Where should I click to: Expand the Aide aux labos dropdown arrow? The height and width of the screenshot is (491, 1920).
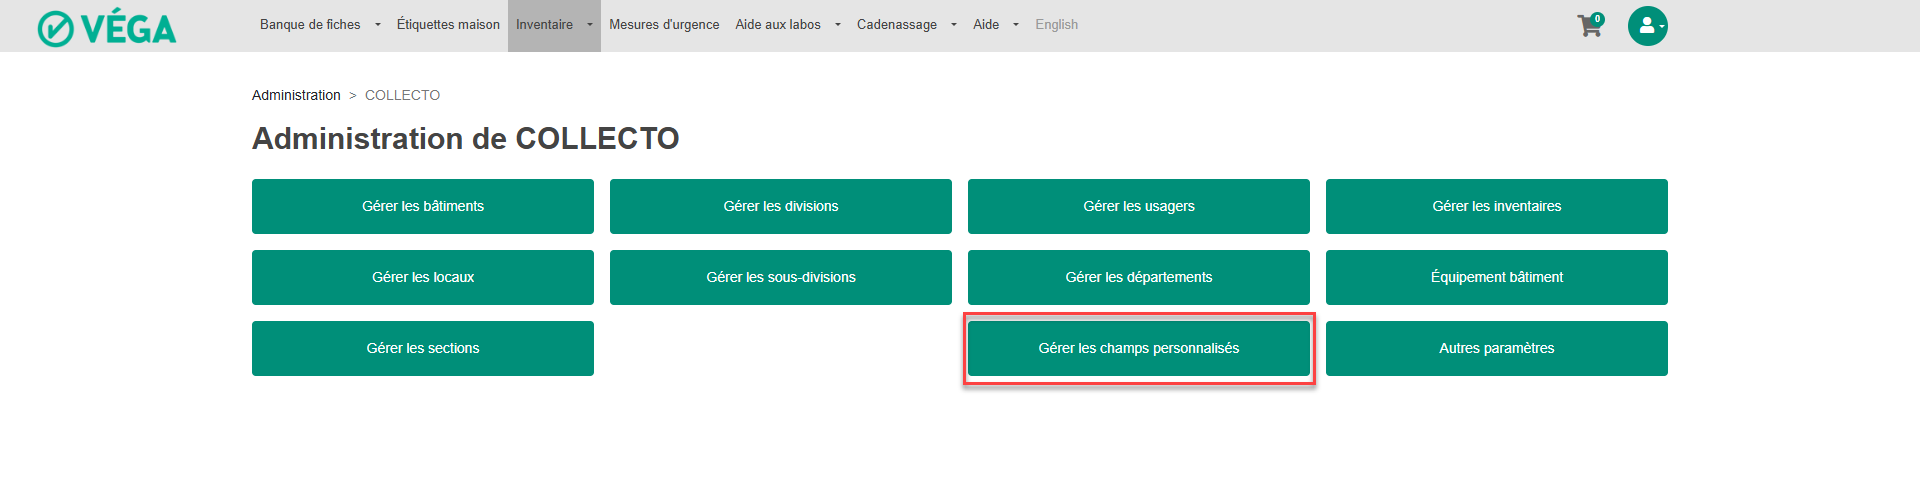838,25
